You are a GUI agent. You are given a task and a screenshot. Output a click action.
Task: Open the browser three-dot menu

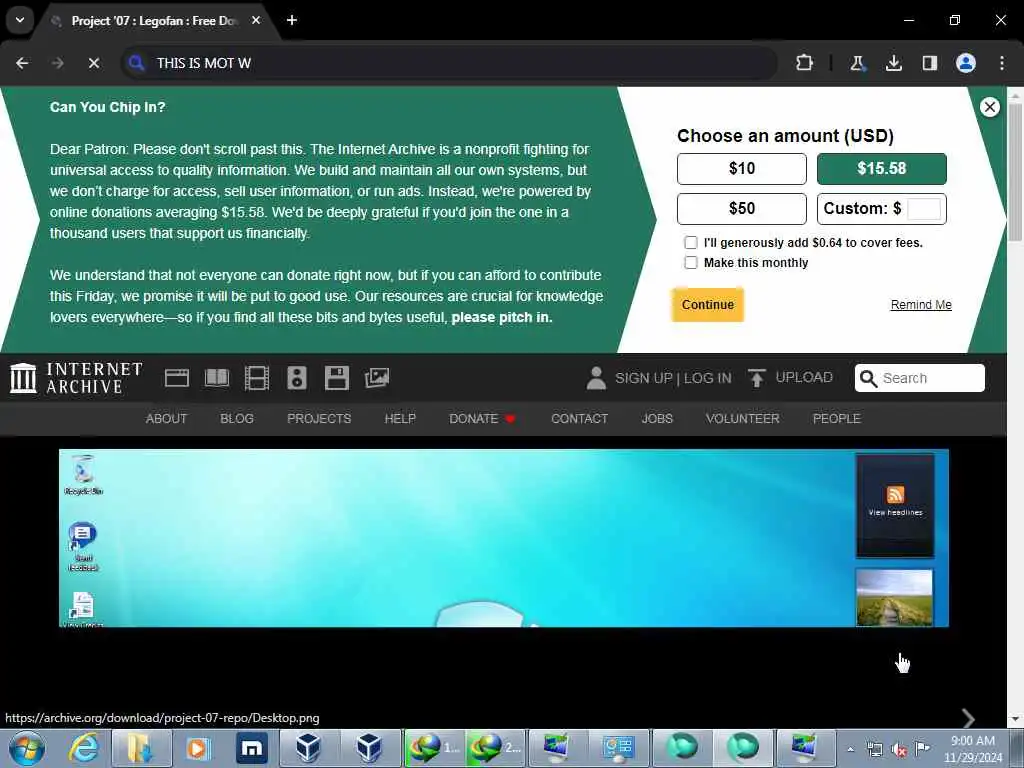[x=1002, y=63]
